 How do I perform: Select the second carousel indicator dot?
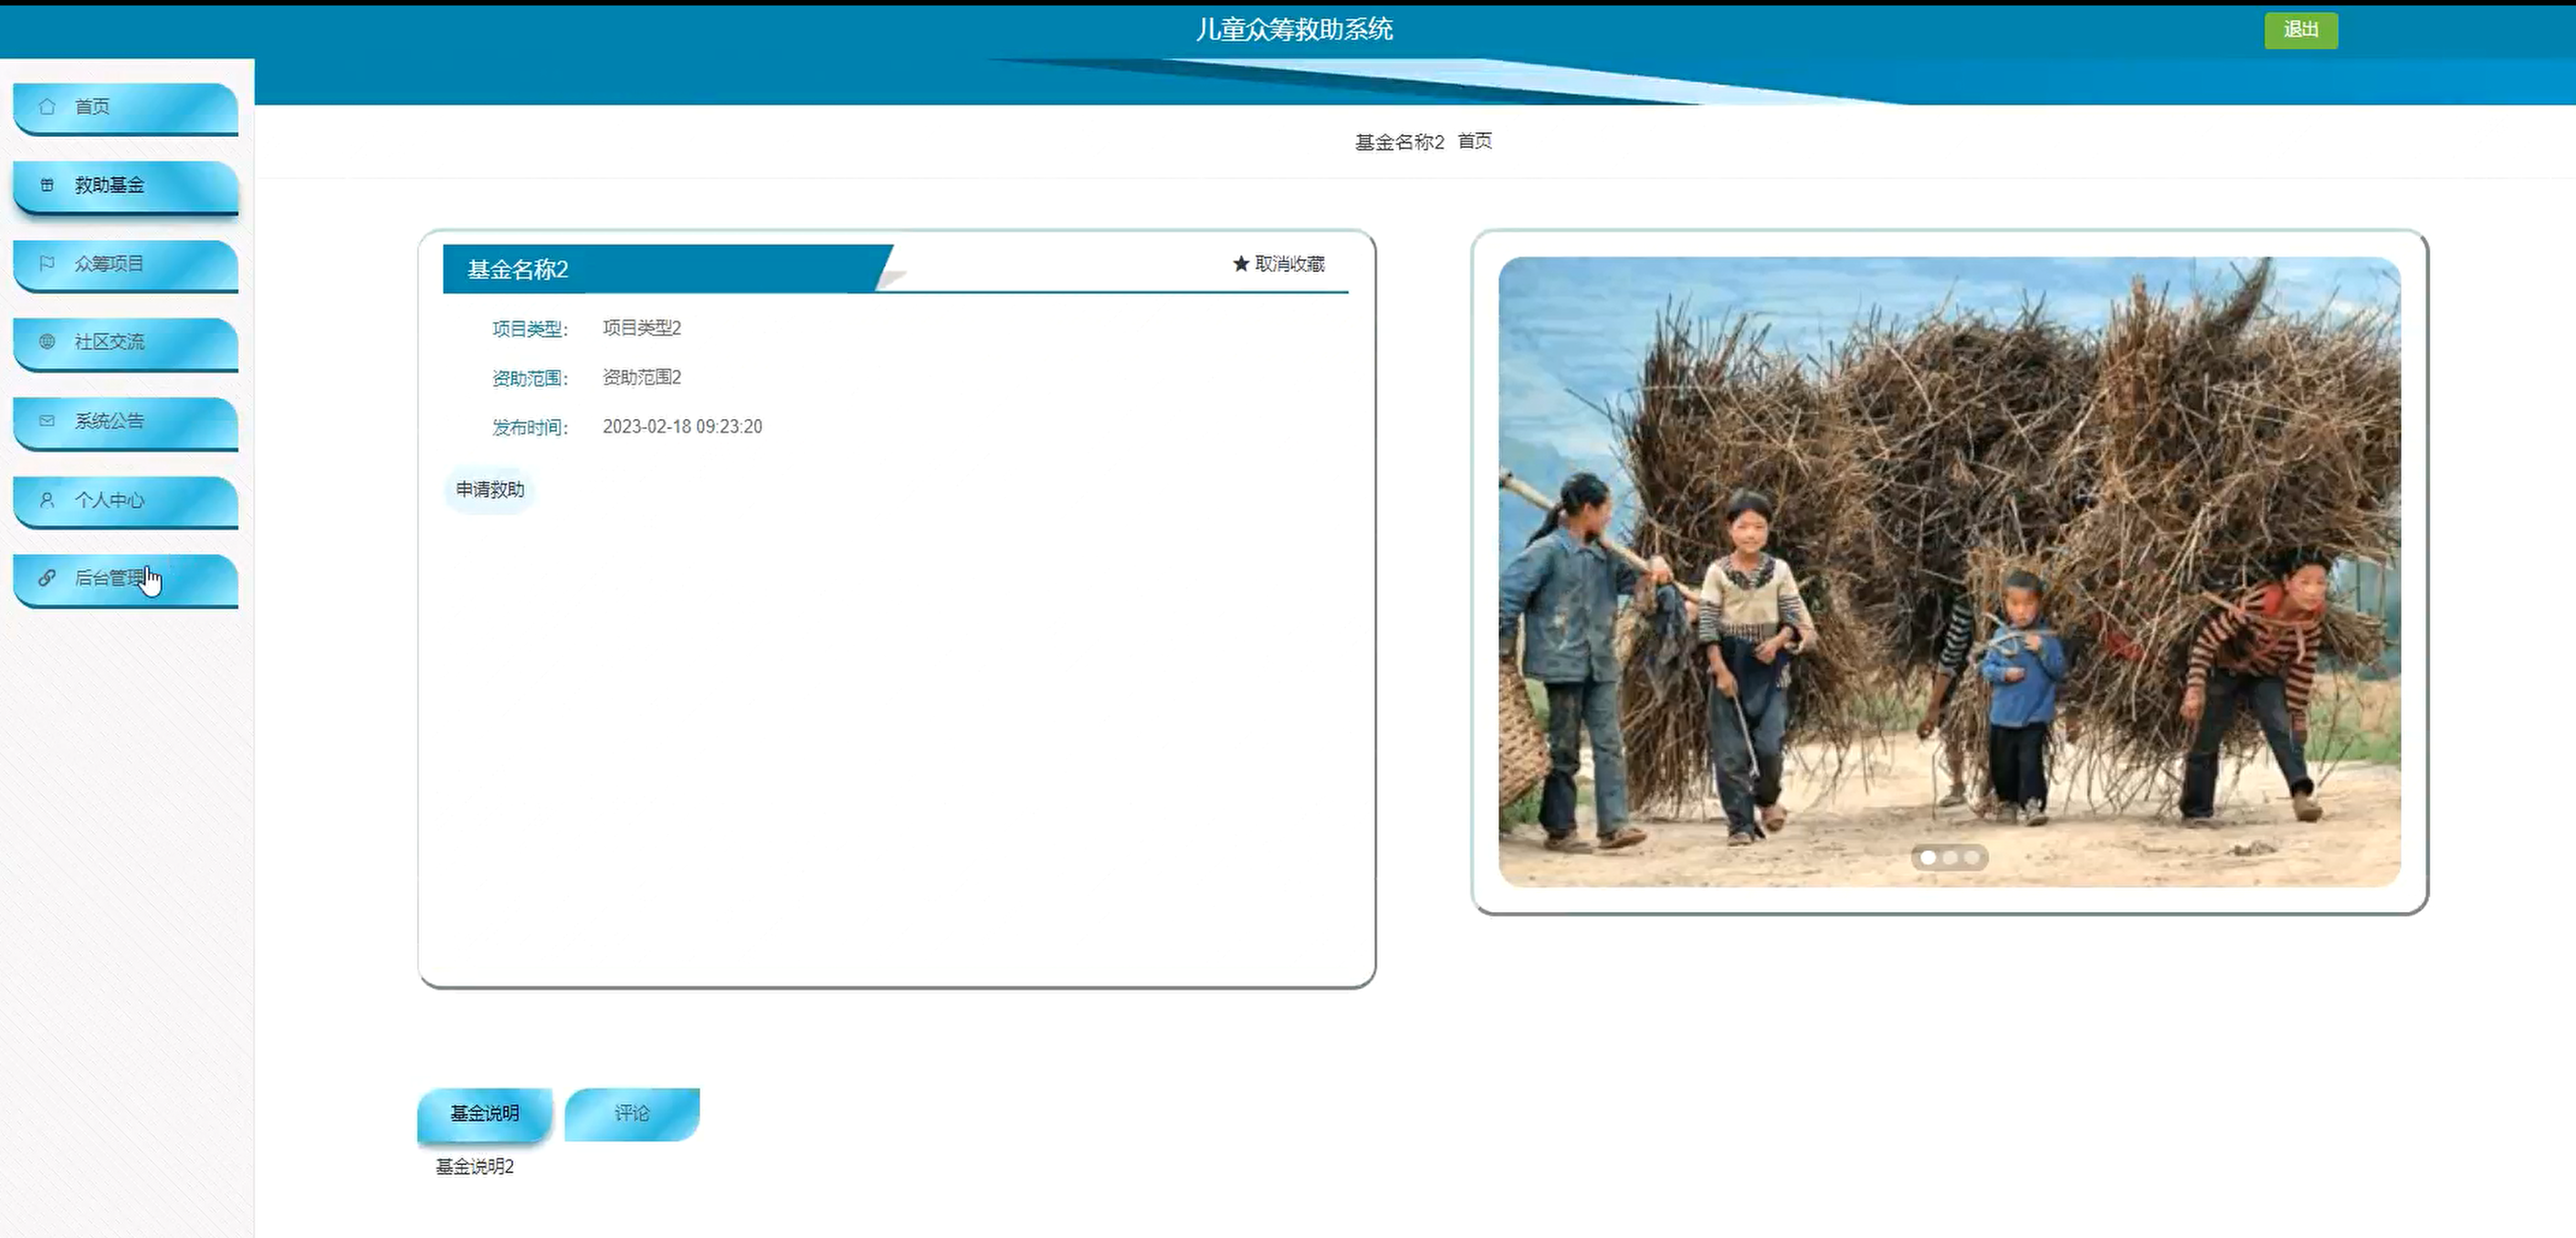[x=1950, y=857]
